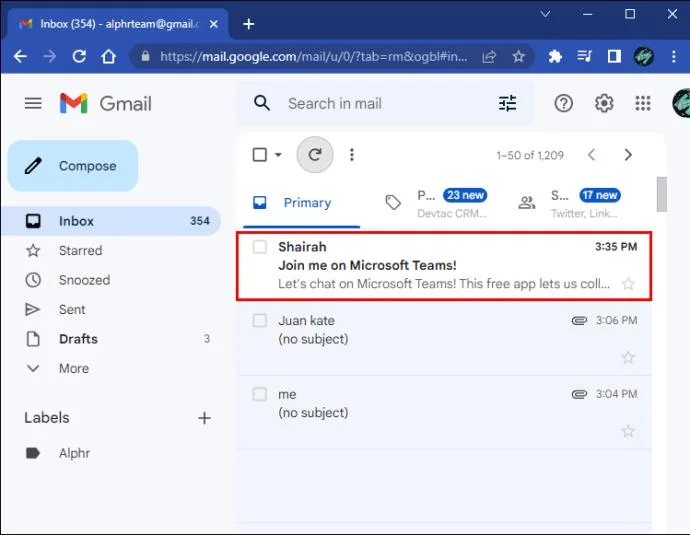Open the More options three-dot menu in mail toolbar
690x535 pixels.
(x=352, y=154)
